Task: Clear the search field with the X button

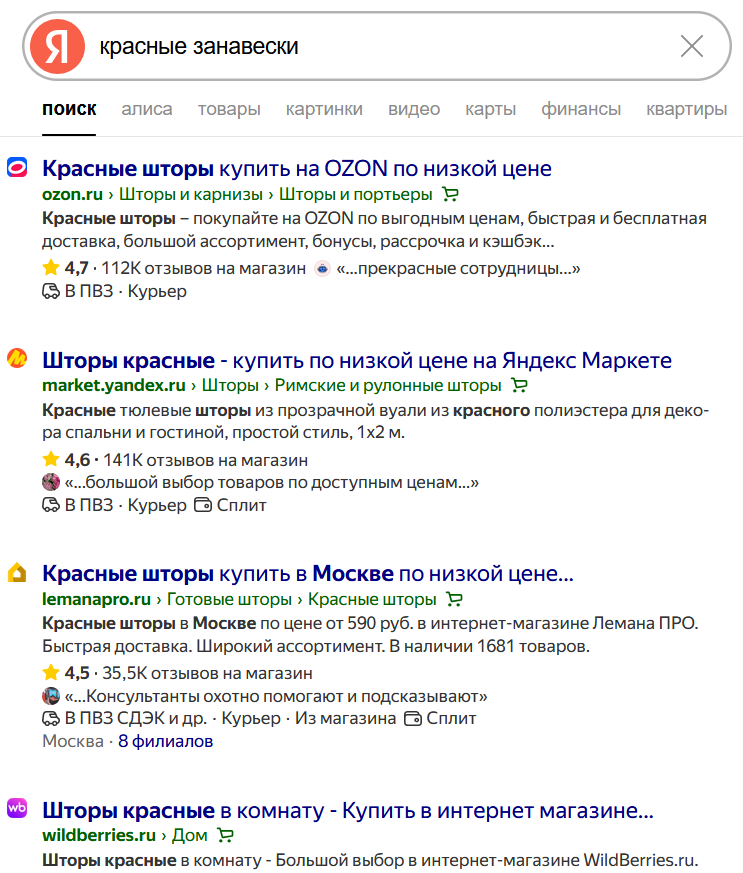Action: [692, 47]
